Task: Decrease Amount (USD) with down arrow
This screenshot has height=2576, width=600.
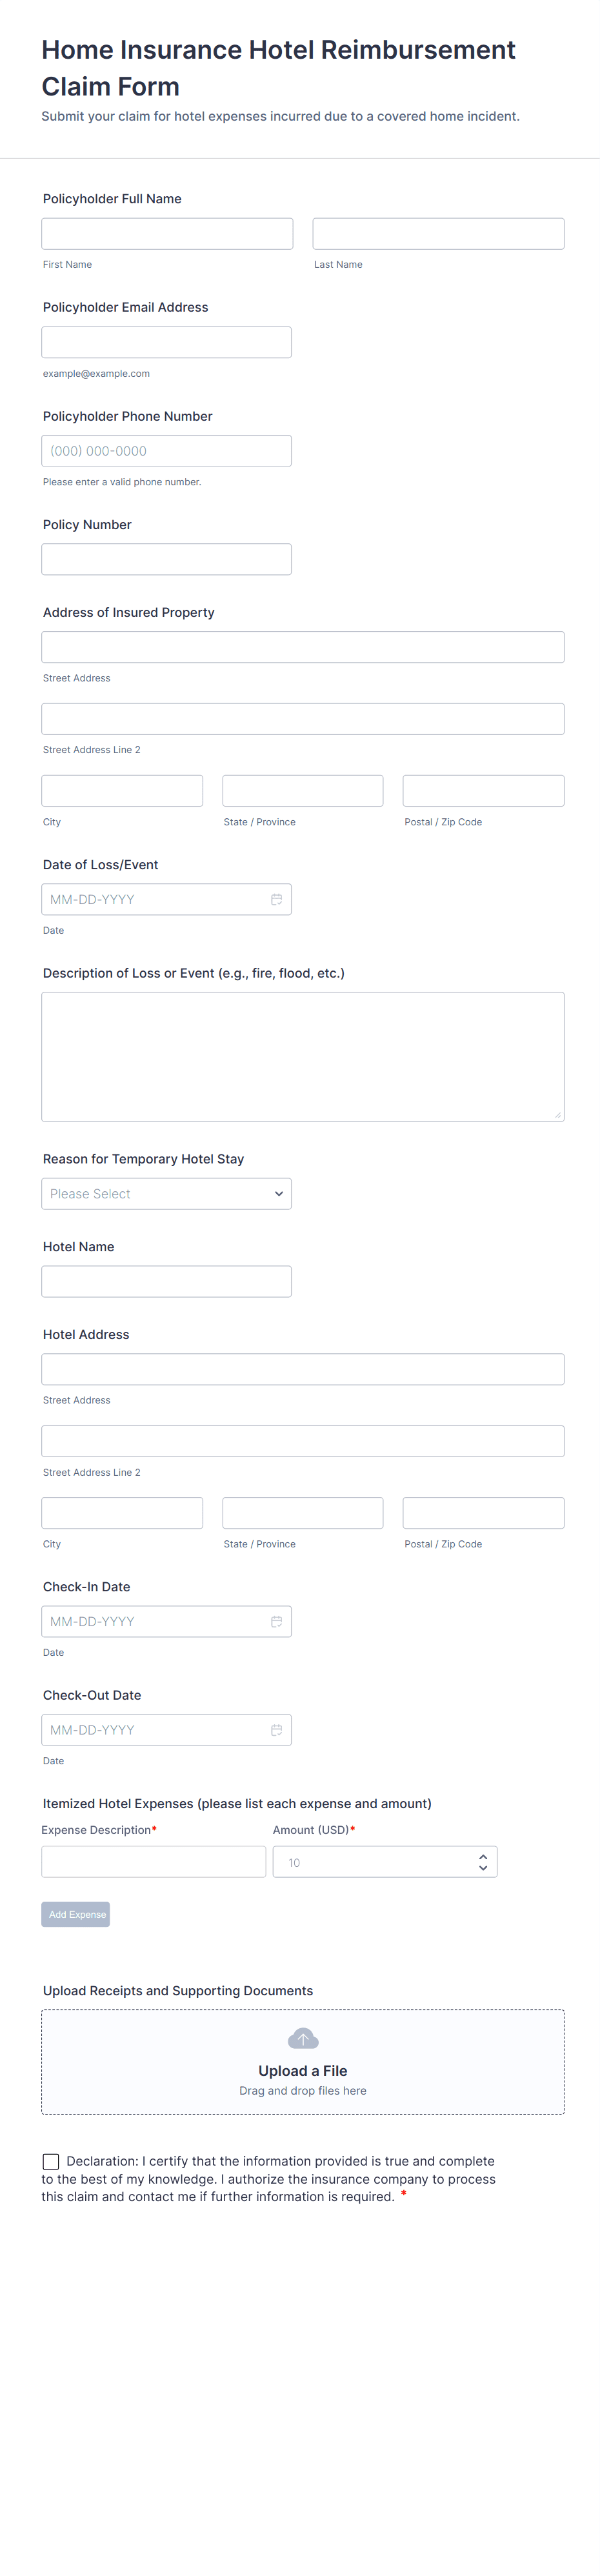Action: [x=483, y=1867]
